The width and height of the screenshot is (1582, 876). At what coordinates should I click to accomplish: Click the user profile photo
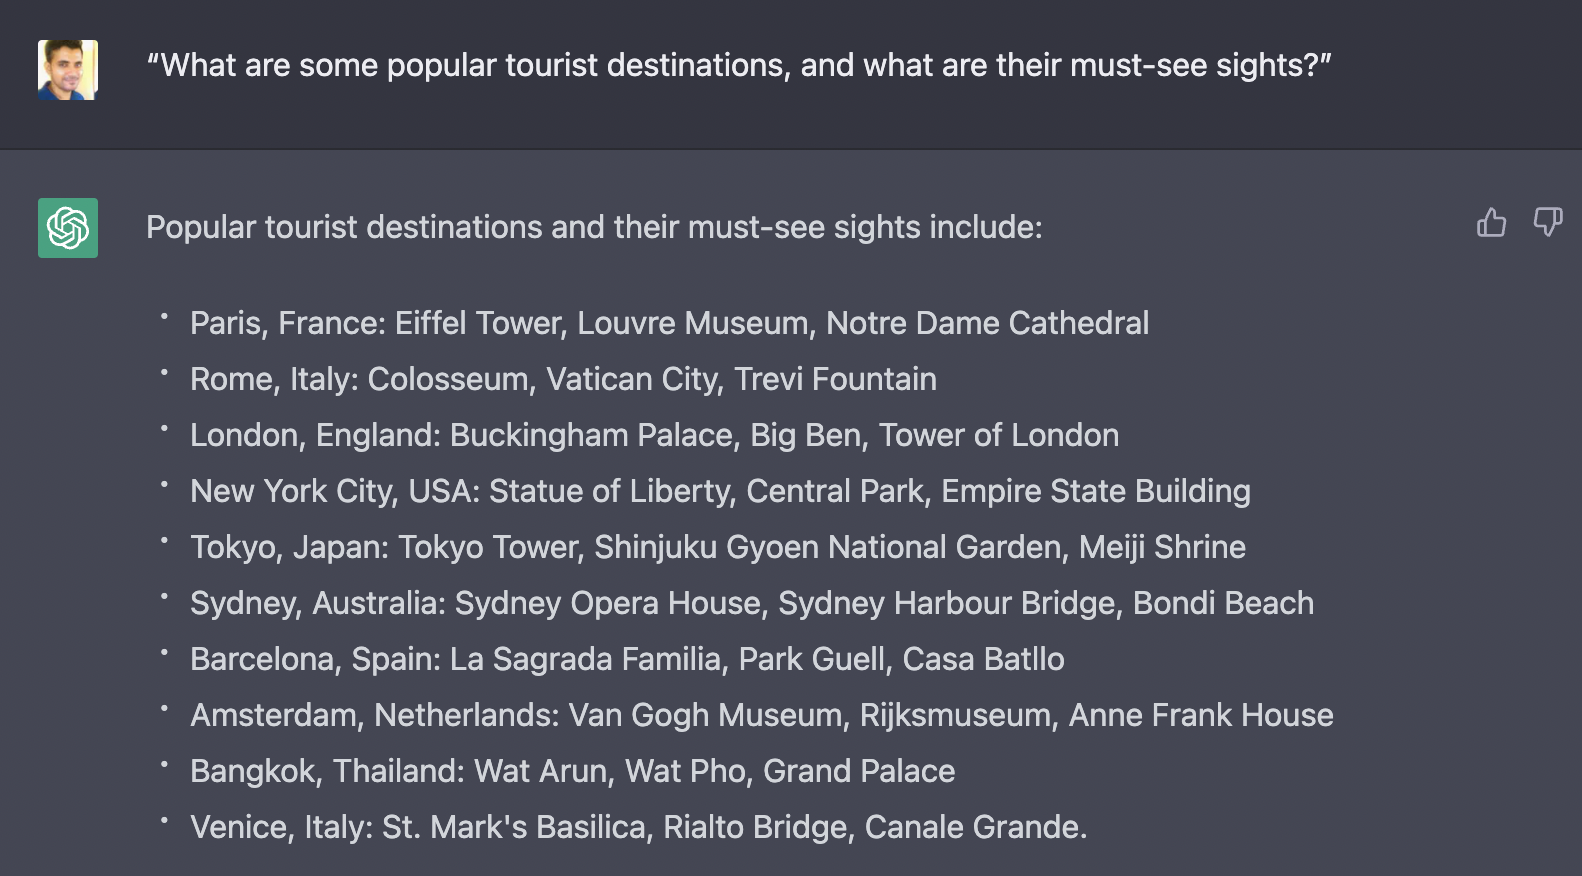68,70
